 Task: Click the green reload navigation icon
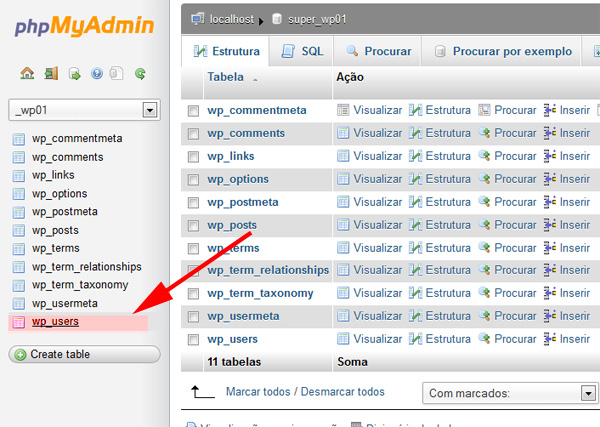pyautogui.click(x=141, y=73)
